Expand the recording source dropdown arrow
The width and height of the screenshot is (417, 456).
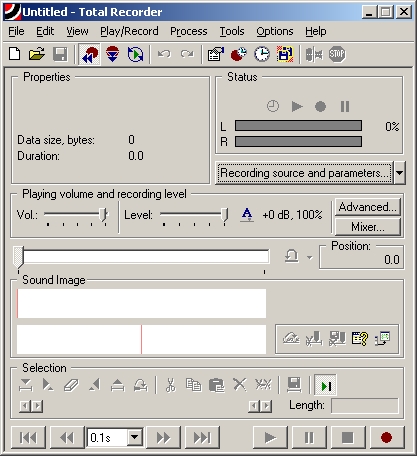400,173
